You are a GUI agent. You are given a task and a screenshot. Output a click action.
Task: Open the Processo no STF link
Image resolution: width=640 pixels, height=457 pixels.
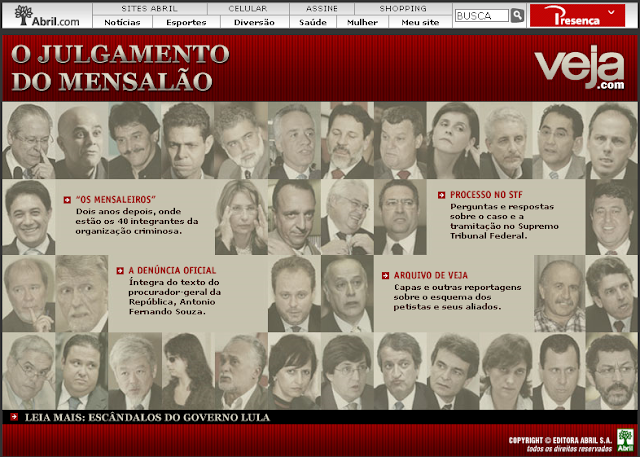(x=486, y=195)
